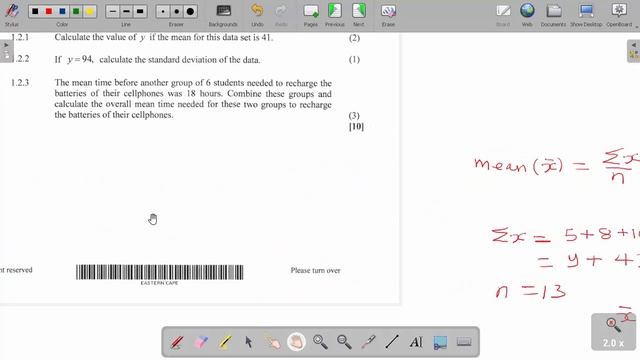Choose the large eraser size
The width and height of the screenshot is (640, 360).
tap(190, 11)
